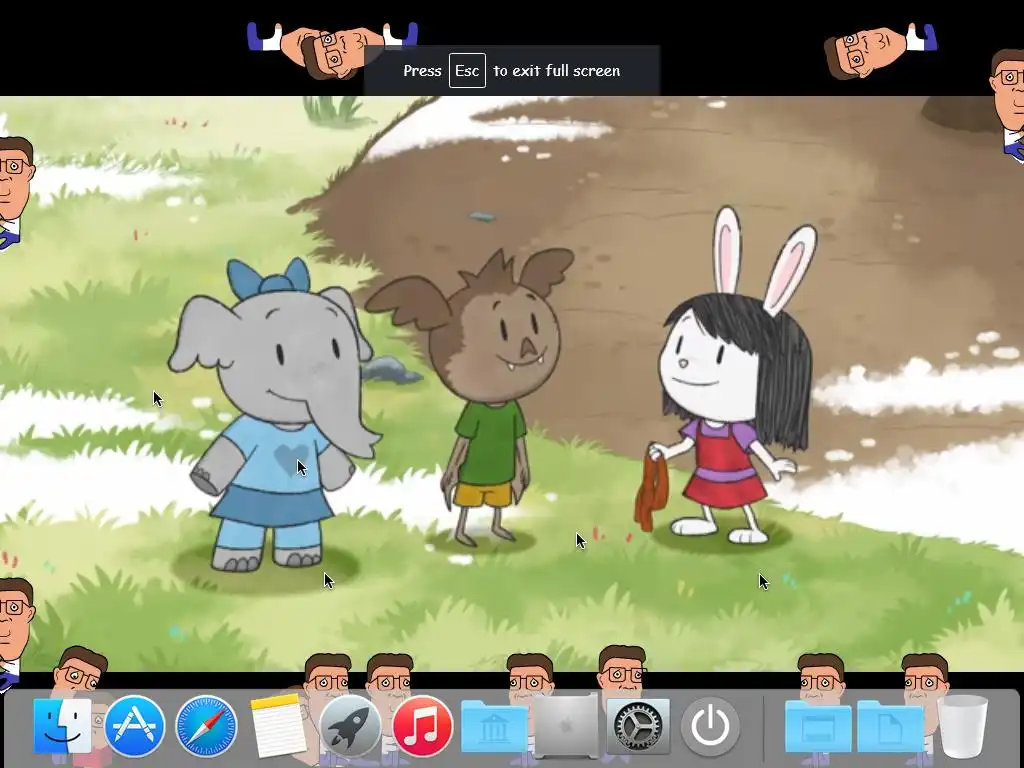Image resolution: width=1024 pixels, height=768 pixels.
Task: Click the silver Mac Pro tower icon
Action: 566,726
